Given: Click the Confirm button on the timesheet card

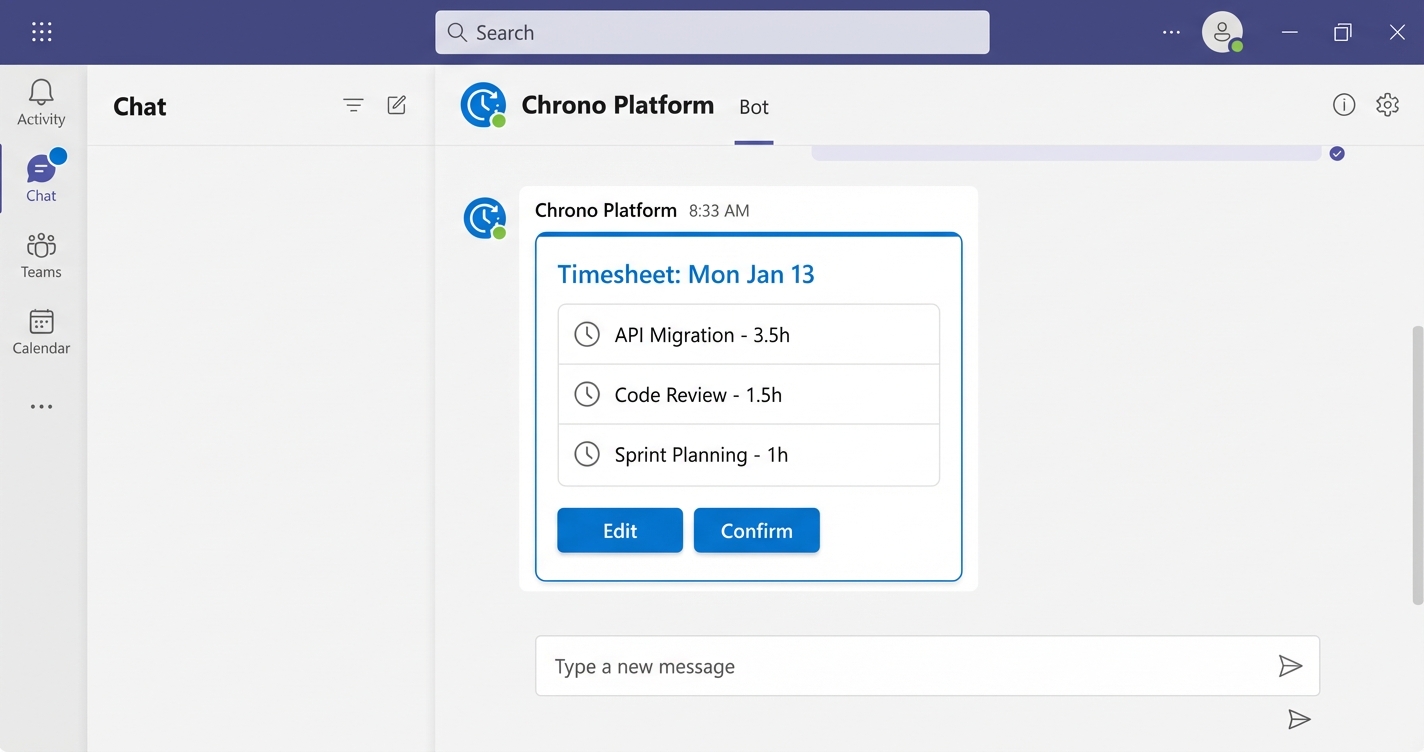Looking at the screenshot, I should coord(756,530).
